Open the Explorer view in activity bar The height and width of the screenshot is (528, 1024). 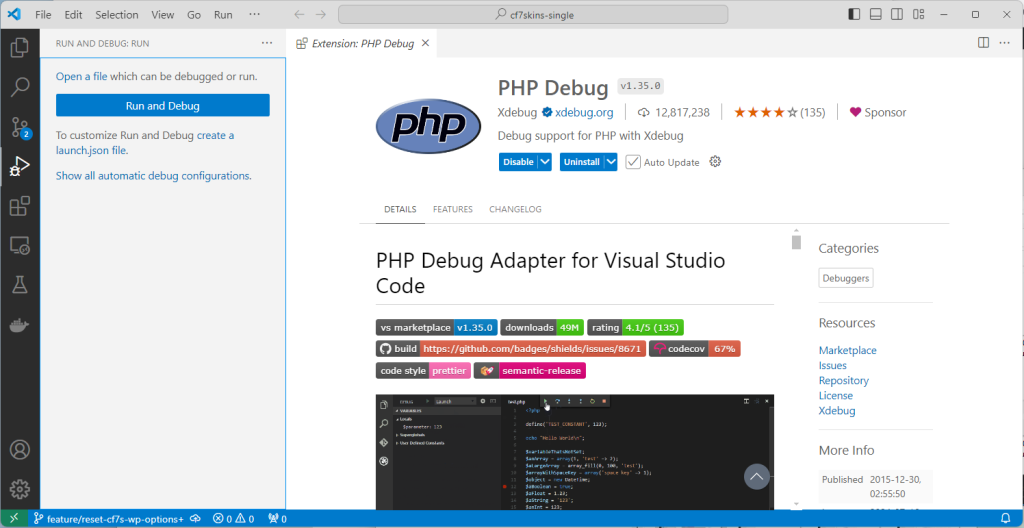[19, 47]
